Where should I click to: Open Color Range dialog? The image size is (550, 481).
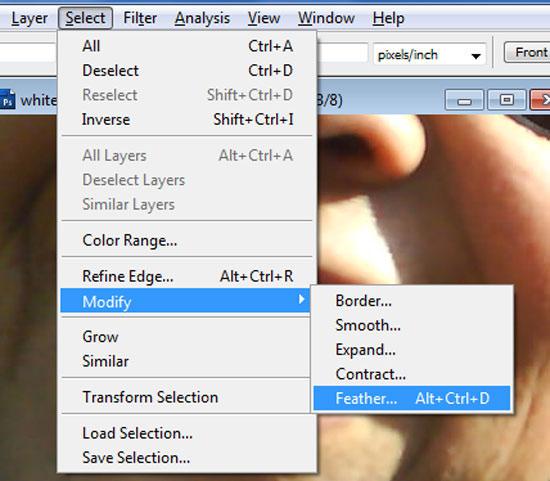pos(187,241)
